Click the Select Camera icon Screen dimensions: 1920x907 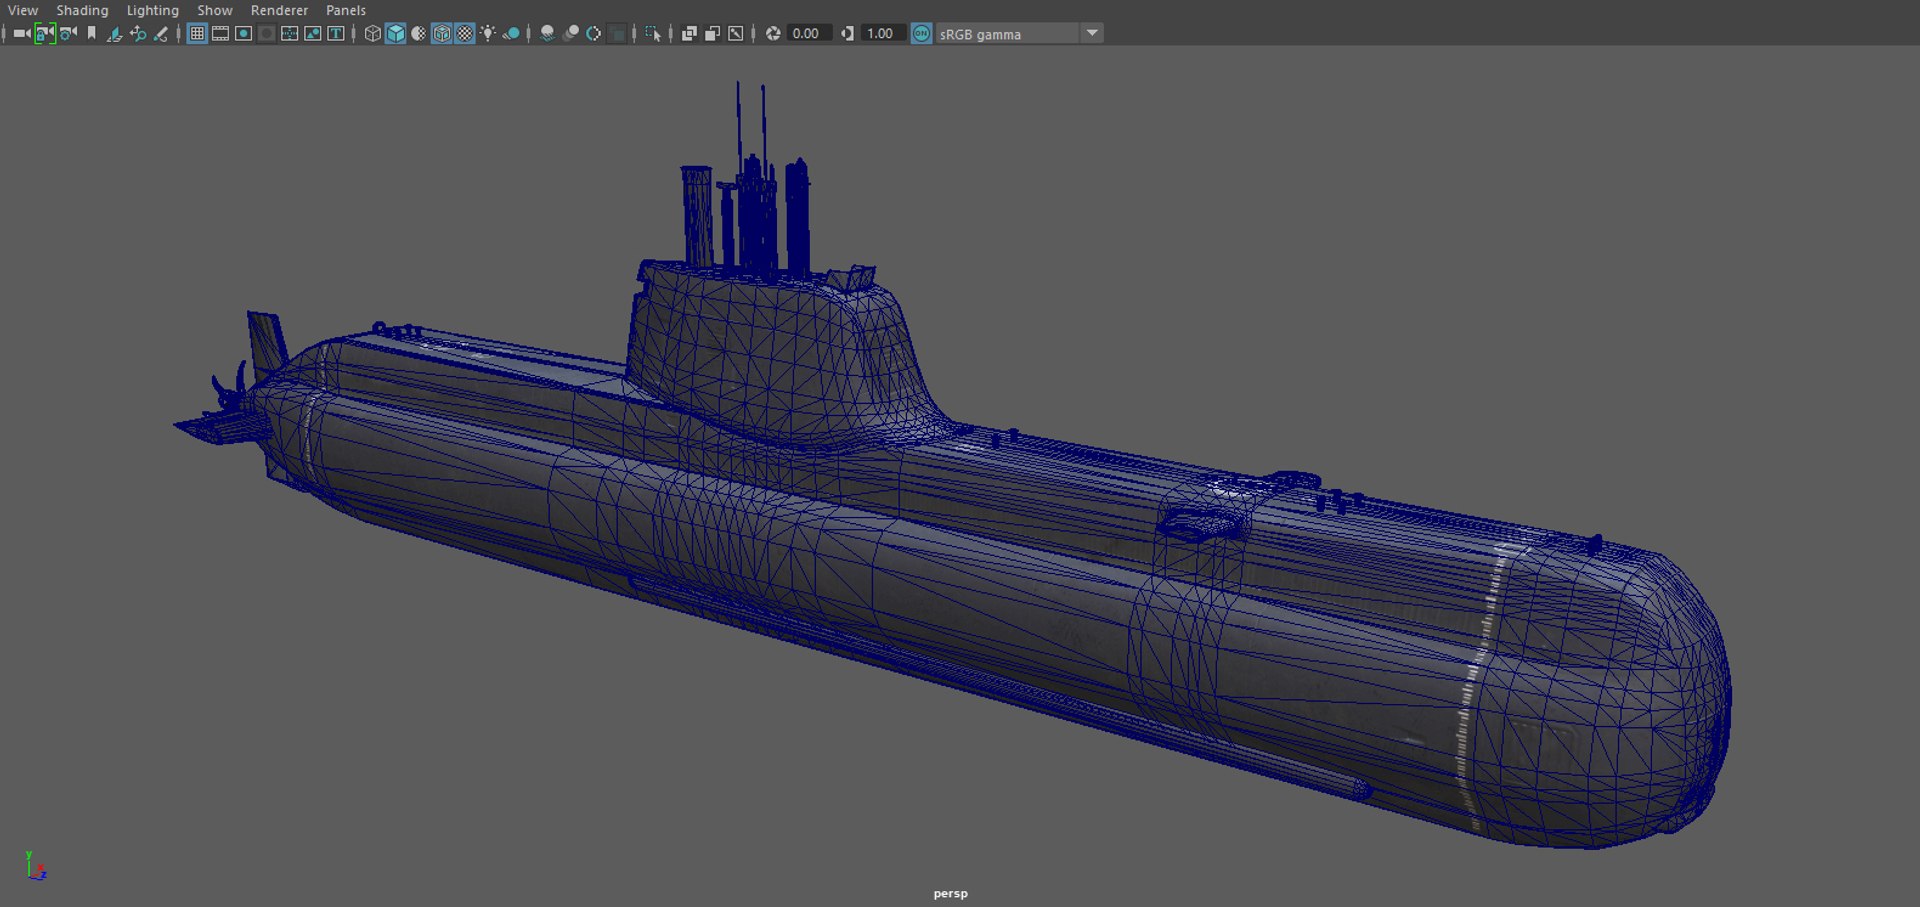tap(21, 33)
